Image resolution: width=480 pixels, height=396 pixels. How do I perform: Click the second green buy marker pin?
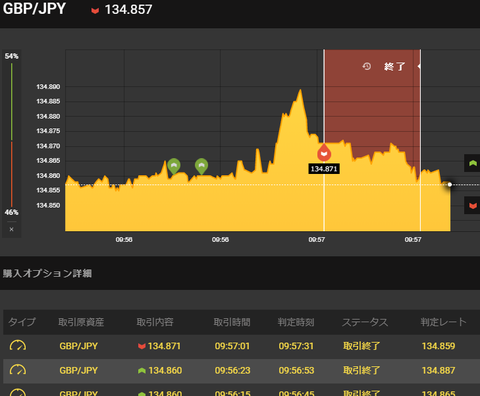point(201,166)
